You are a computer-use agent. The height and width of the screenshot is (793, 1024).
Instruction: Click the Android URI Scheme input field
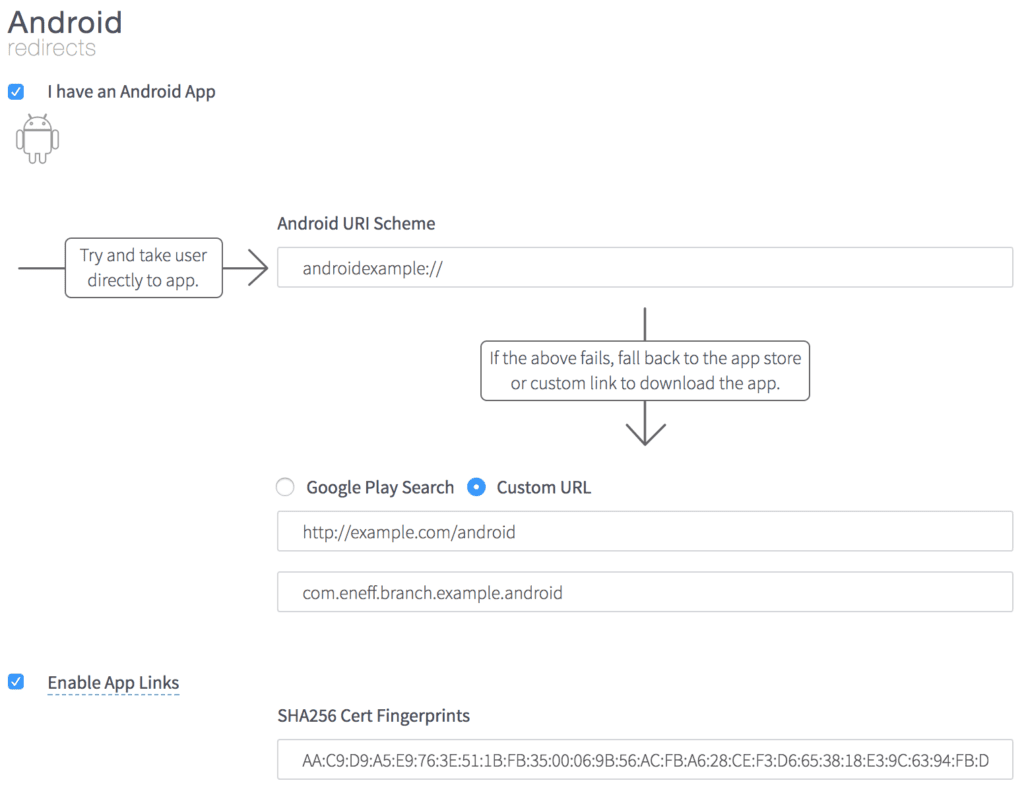point(645,267)
